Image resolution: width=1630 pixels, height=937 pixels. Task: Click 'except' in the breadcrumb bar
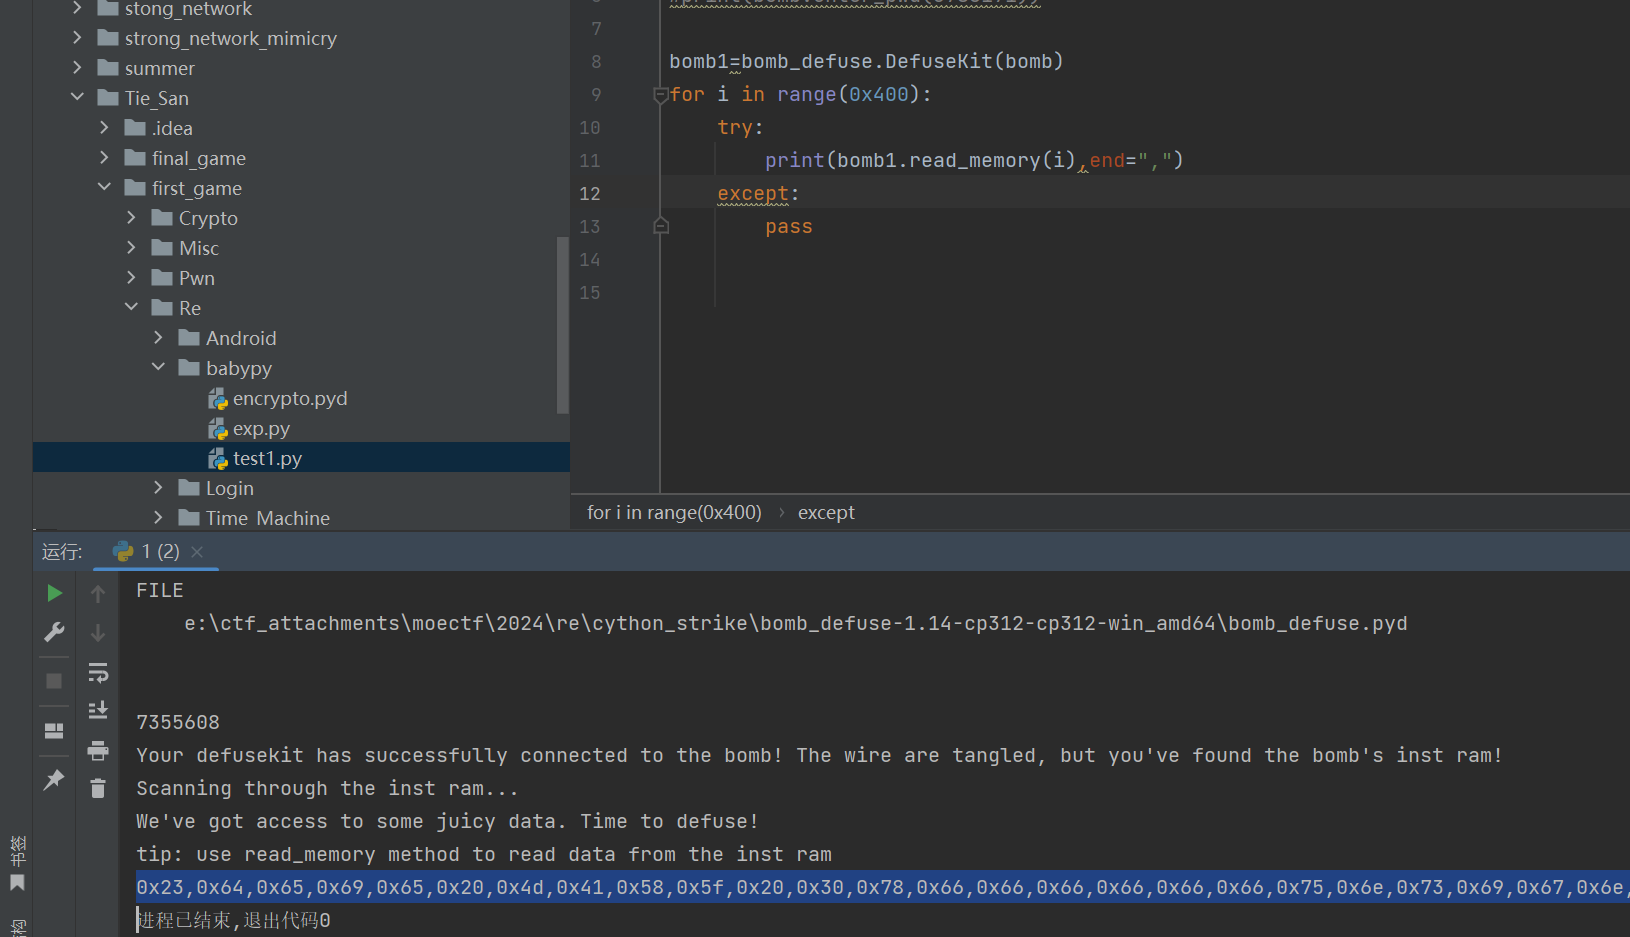tap(825, 513)
